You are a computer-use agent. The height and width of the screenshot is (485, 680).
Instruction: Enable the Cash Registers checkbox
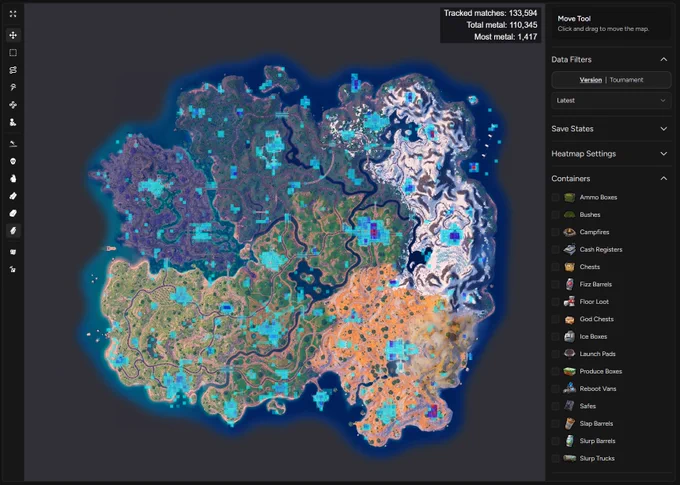[555, 249]
